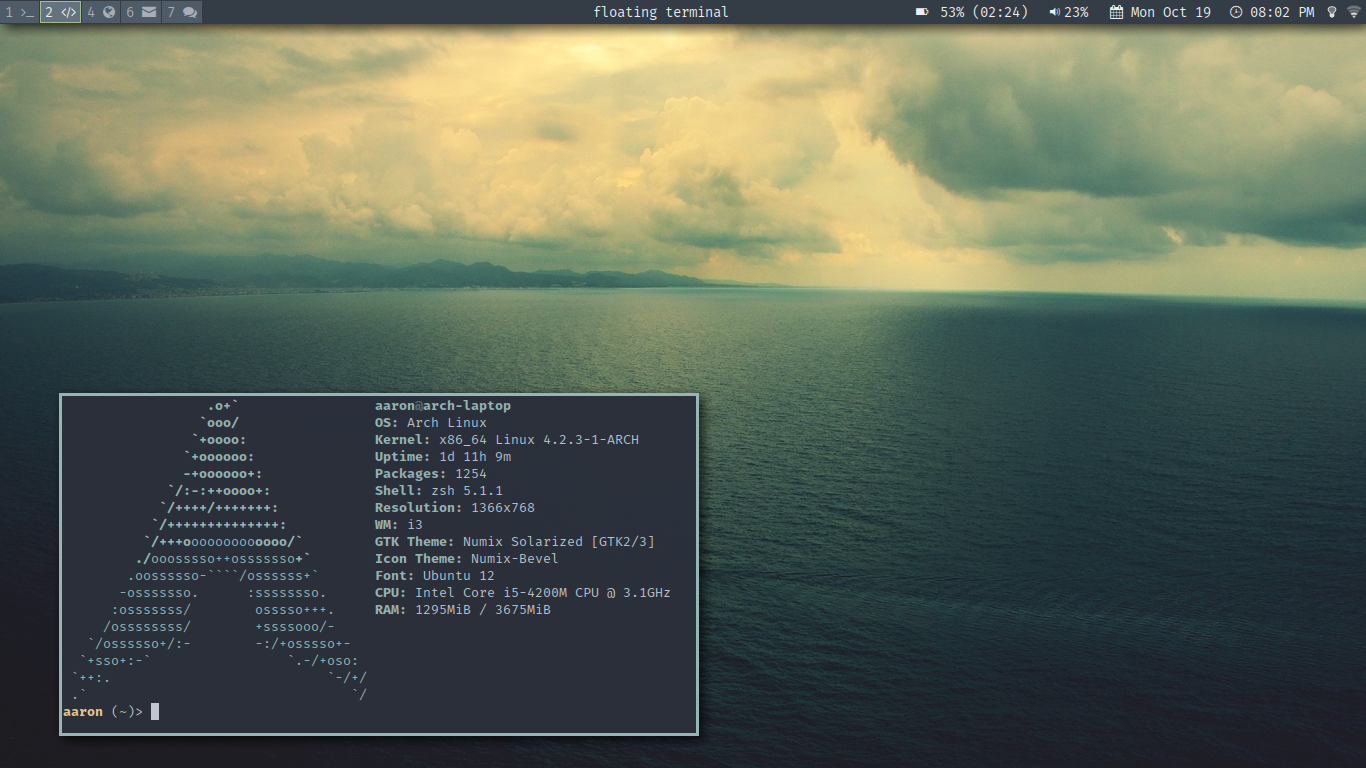Click time "08:02 PM"
This screenshot has width=1366, height=768.
(1282, 12)
